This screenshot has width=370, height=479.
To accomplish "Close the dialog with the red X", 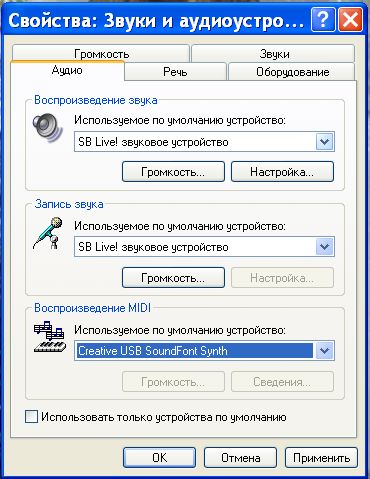I will [x=350, y=20].
